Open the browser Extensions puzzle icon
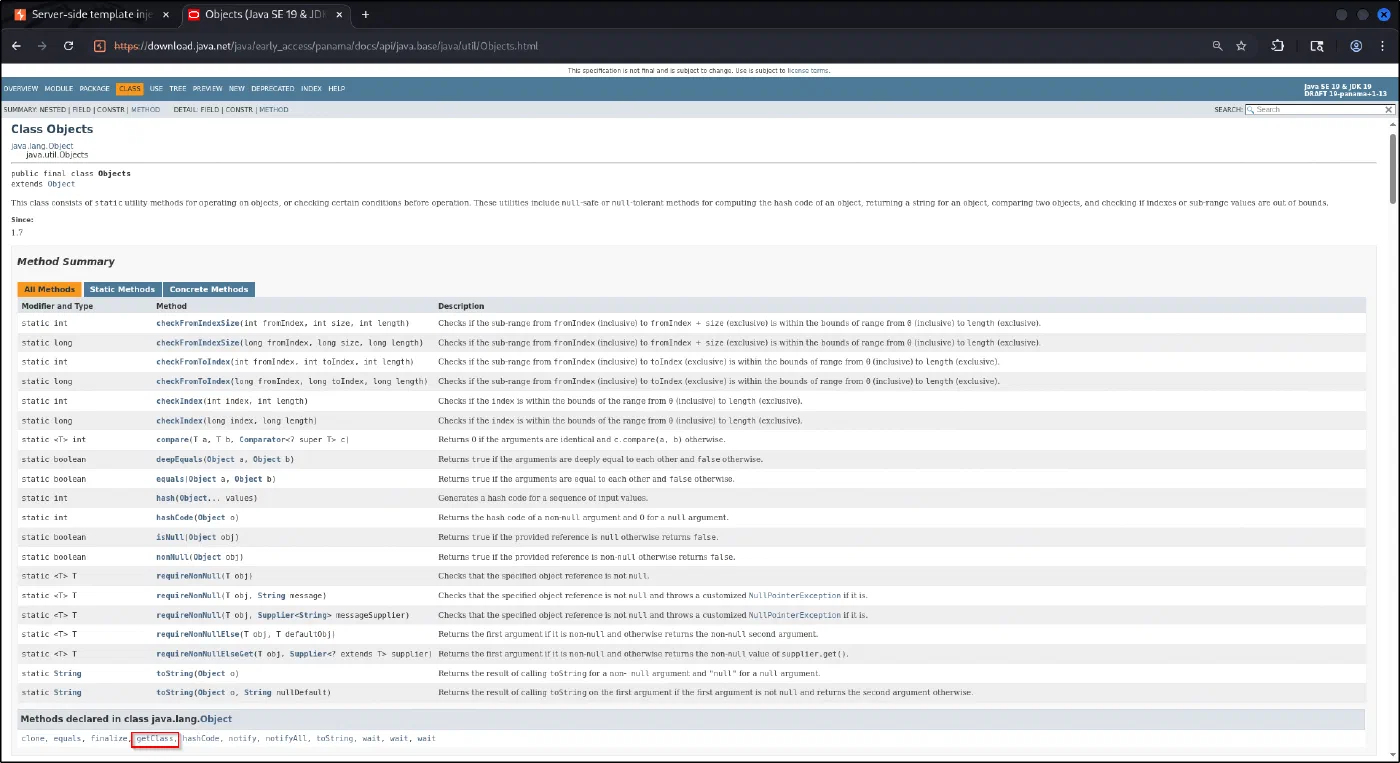The image size is (1400, 763). (x=1278, y=46)
